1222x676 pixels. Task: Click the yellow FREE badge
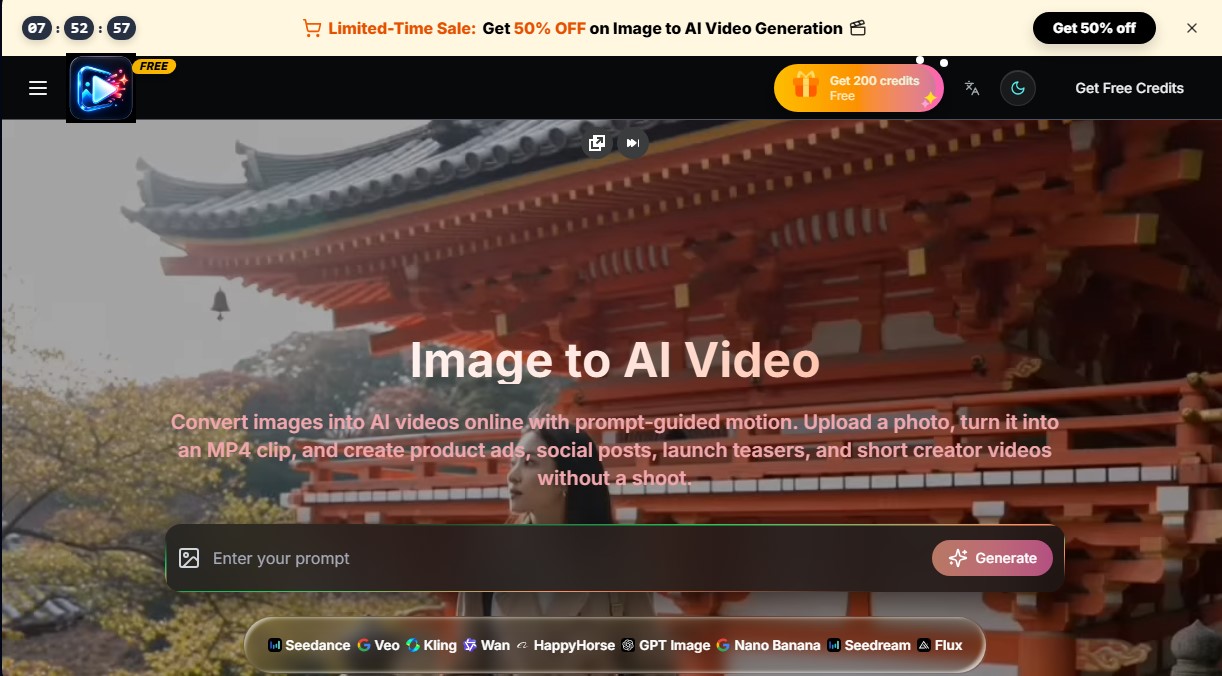[154, 66]
